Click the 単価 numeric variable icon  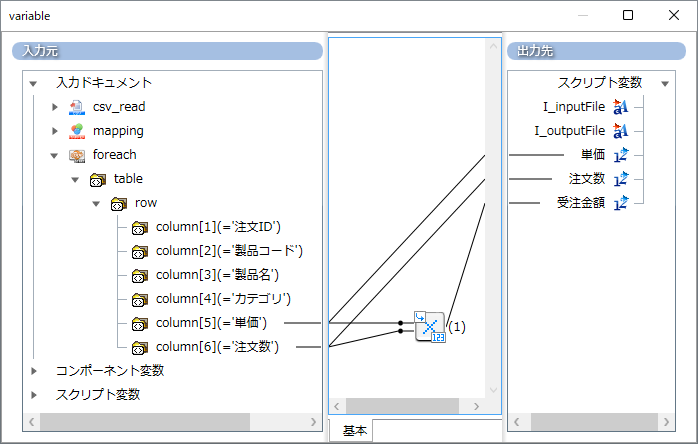[x=621, y=155]
